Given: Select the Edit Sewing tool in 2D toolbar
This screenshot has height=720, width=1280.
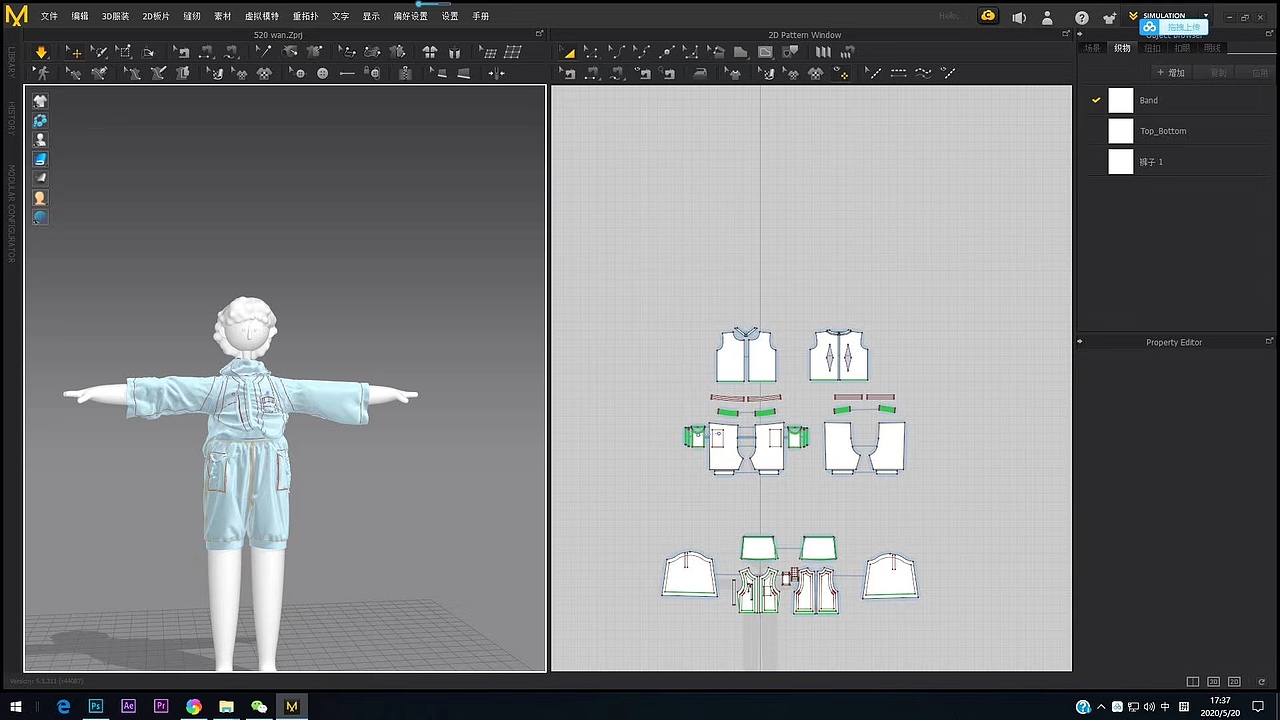Looking at the screenshot, I should (x=569, y=73).
